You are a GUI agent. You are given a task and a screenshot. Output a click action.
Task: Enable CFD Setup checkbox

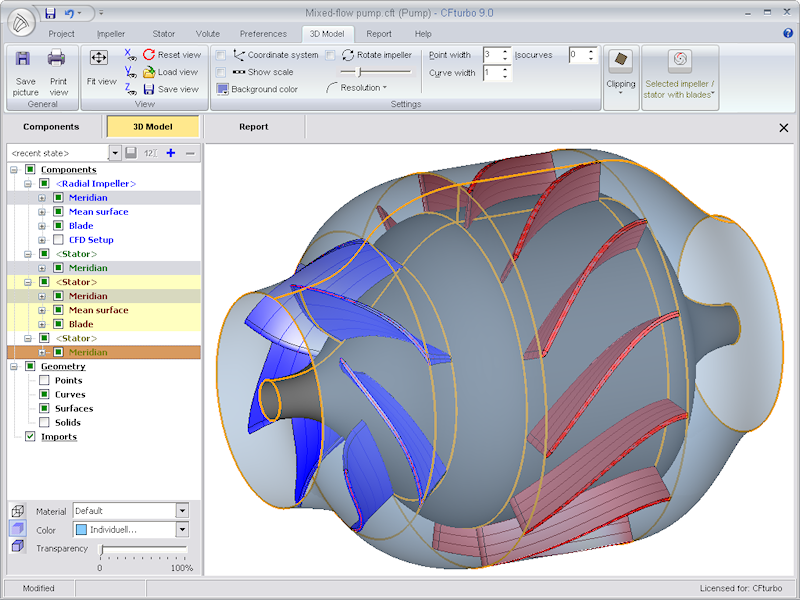(58, 239)
